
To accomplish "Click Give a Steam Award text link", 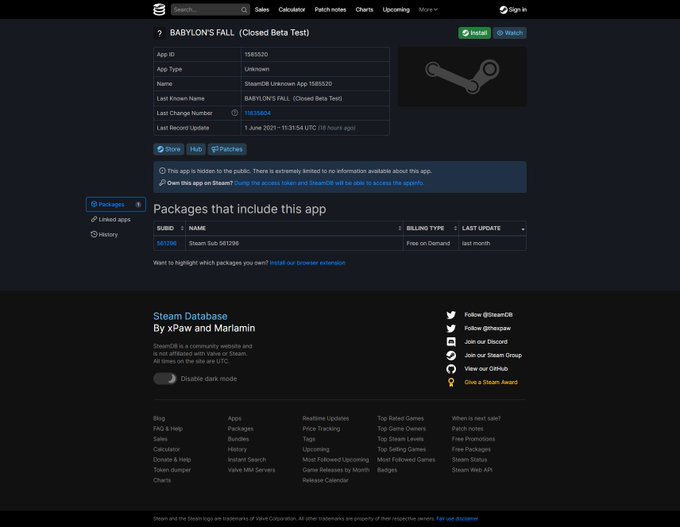I will tap(490, 382).
